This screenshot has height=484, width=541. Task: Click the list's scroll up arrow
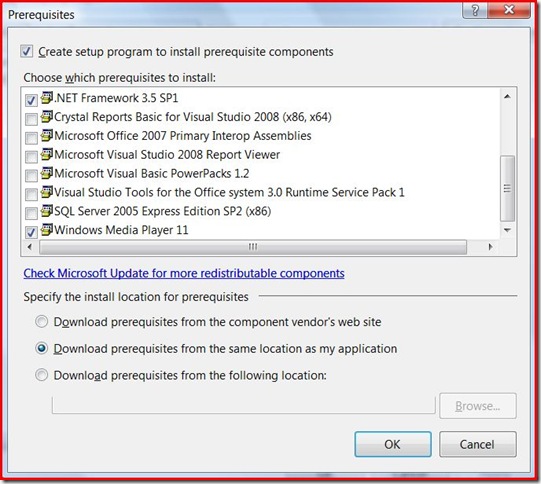pyautogui.click(x=507, y=97)
